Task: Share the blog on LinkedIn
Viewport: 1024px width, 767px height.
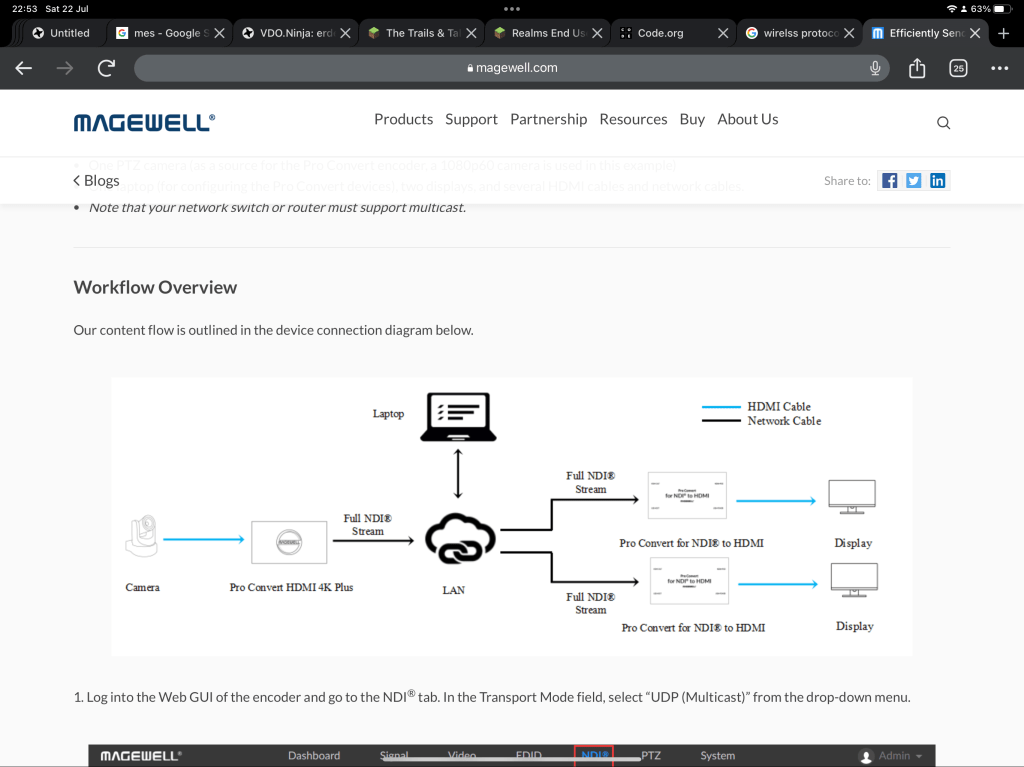Action: tap(938, 181)
